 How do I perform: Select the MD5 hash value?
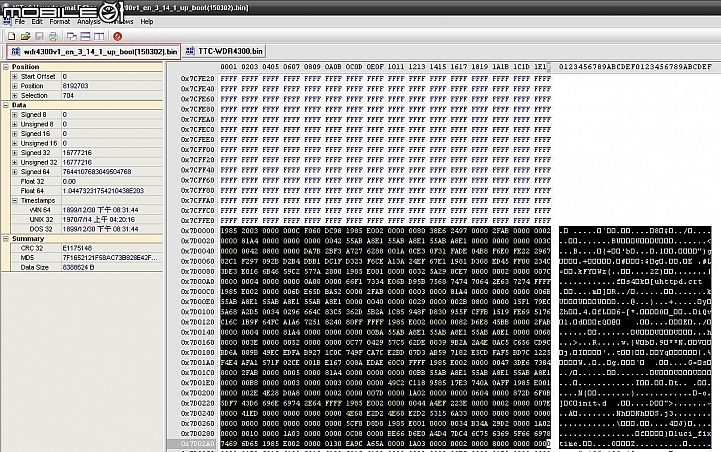112,257
